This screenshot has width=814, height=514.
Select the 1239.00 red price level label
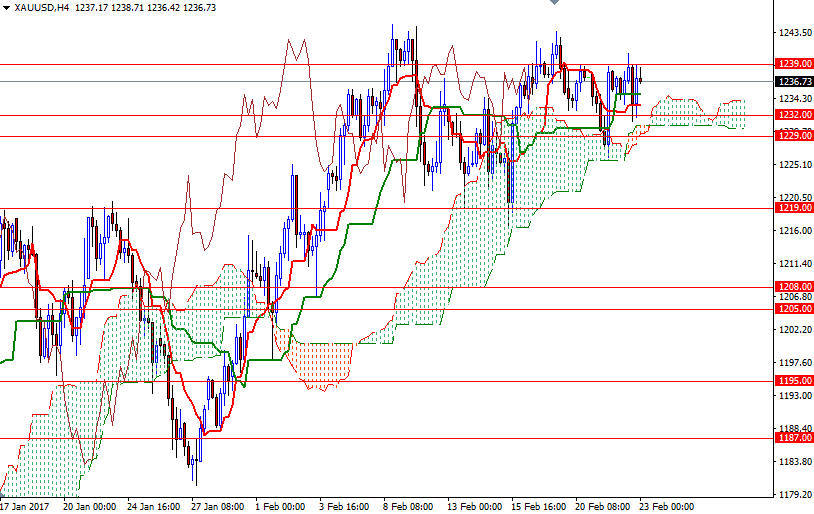(793, 65)
